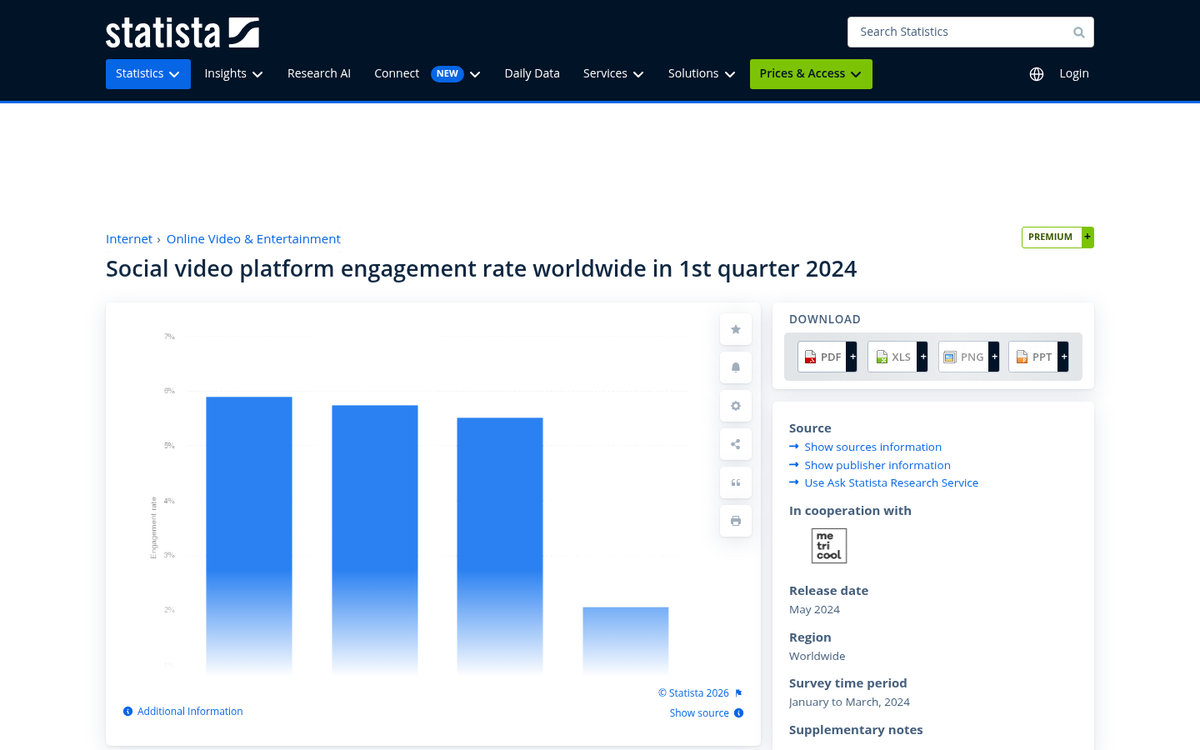Open the Research AI menu item
The height and width of the screenshot is (750, 1200).
click(x=319, y=74)
